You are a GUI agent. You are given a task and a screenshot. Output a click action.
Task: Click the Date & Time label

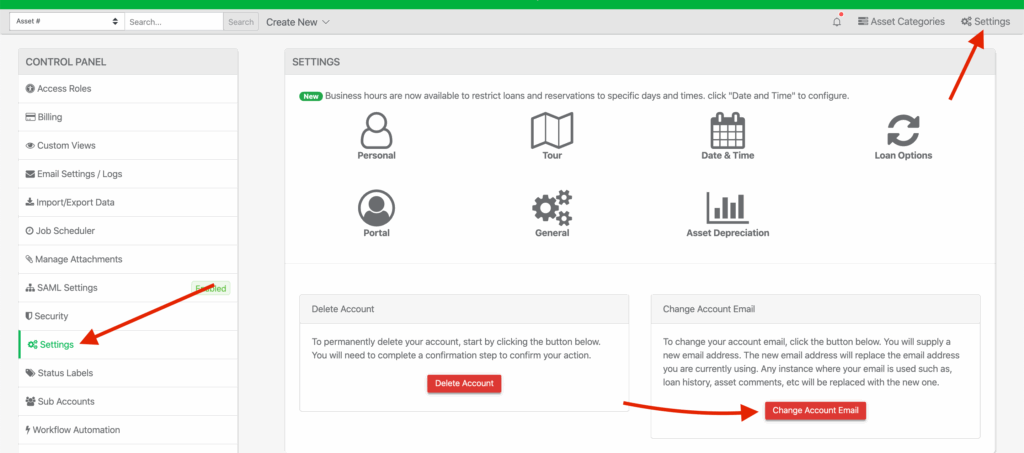[728, 155]
